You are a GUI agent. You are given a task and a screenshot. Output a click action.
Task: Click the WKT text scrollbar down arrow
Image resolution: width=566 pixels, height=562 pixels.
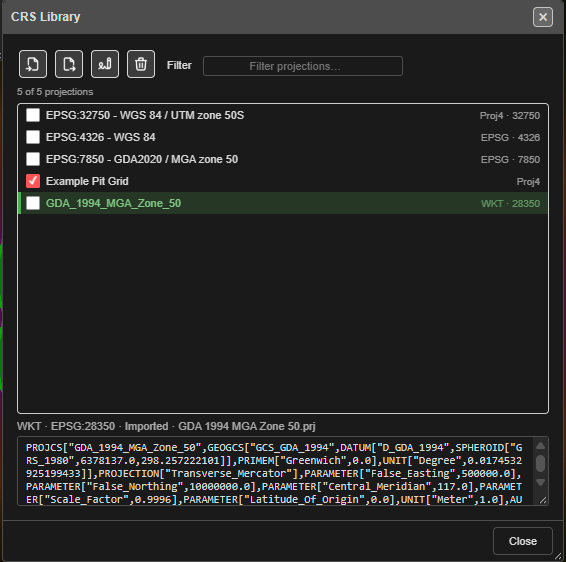pyautogui.click(x=540, y=483)
